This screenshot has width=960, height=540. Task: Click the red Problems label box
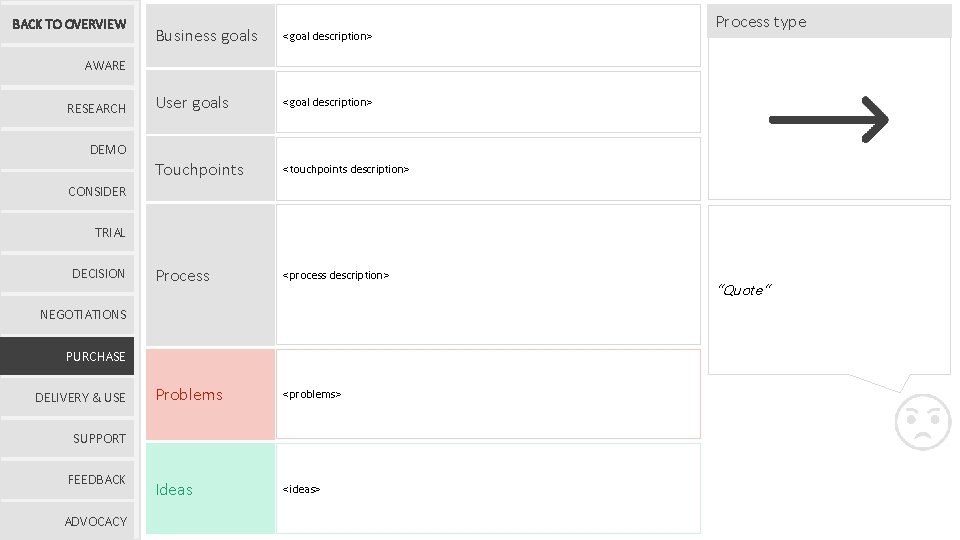210,394
